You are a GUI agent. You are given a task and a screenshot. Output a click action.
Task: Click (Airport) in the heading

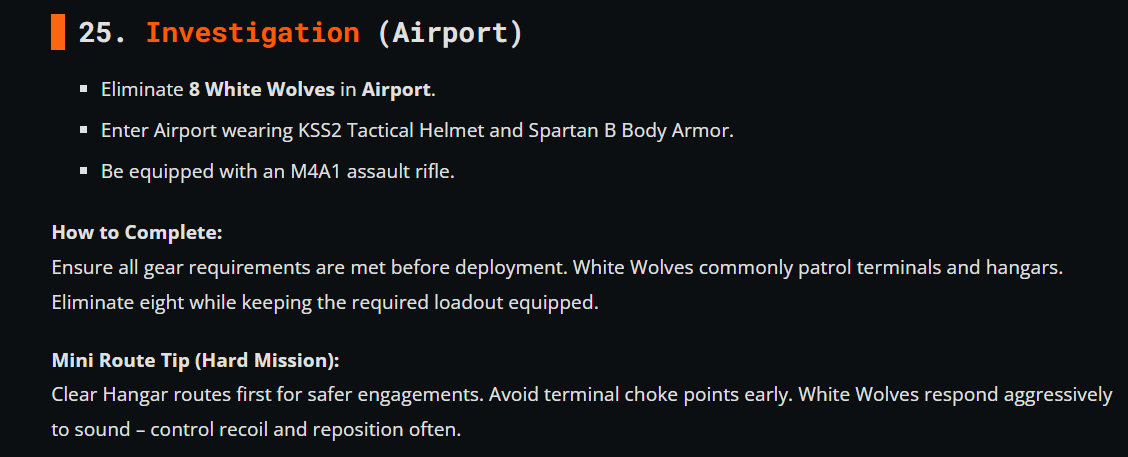(x=450, y=33)
